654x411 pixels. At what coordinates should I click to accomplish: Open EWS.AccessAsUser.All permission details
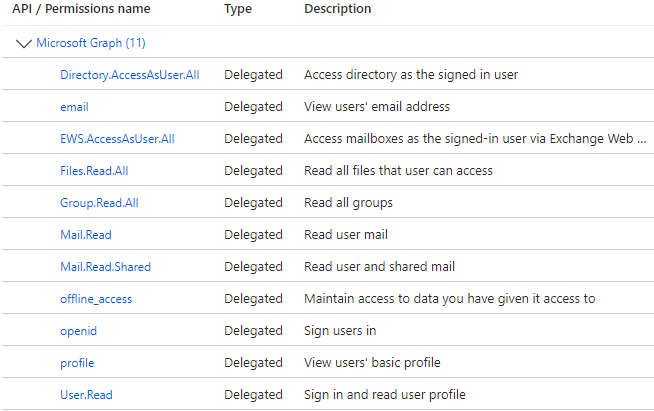(118, 139)
